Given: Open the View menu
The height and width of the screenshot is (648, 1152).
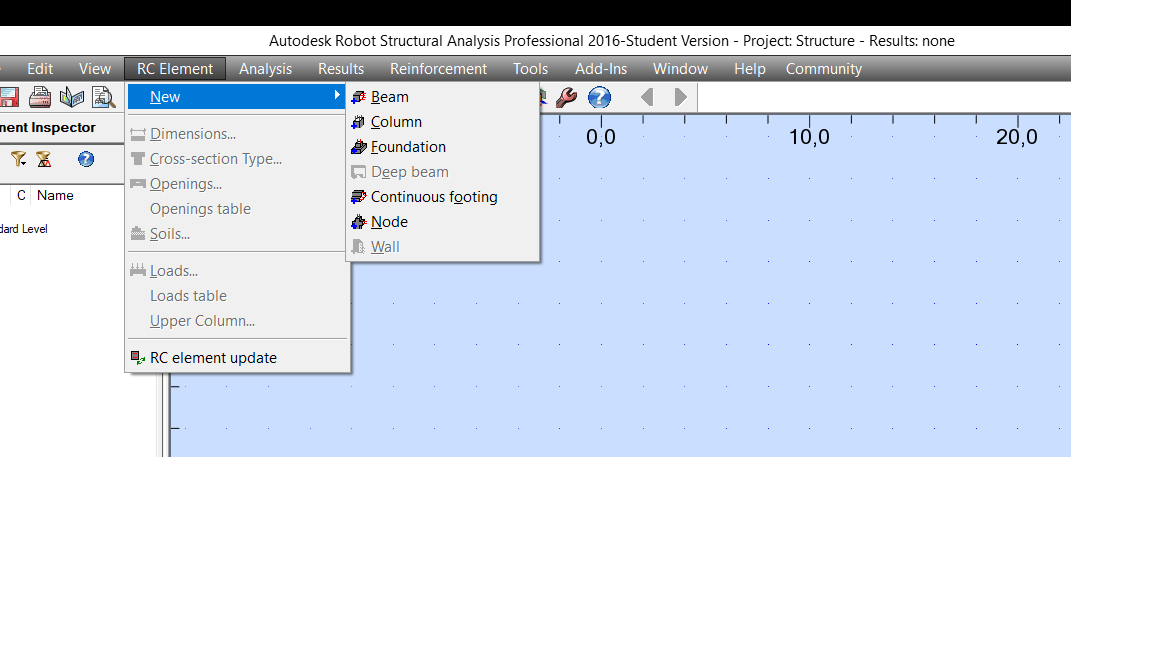Looking at the screenshot, I should (95, 68).
